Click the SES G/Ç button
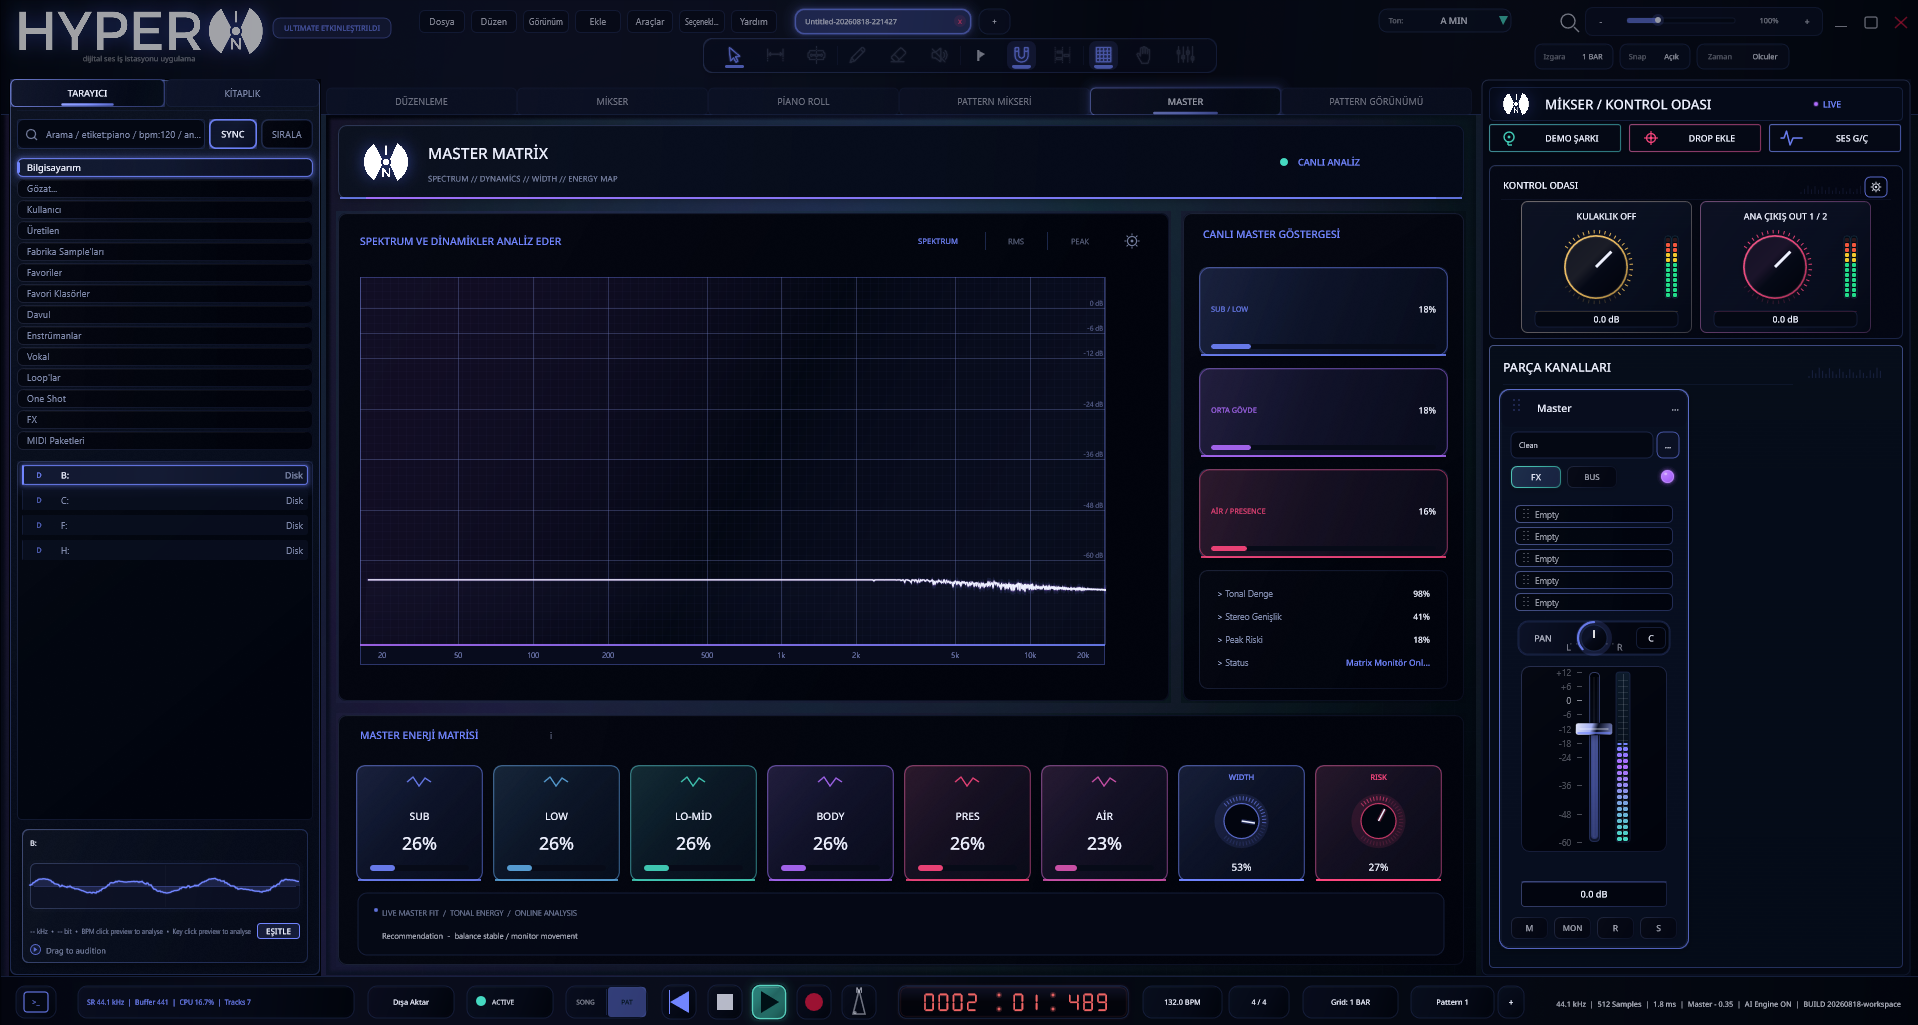1918x1025 pixels. coord(1835,139)
